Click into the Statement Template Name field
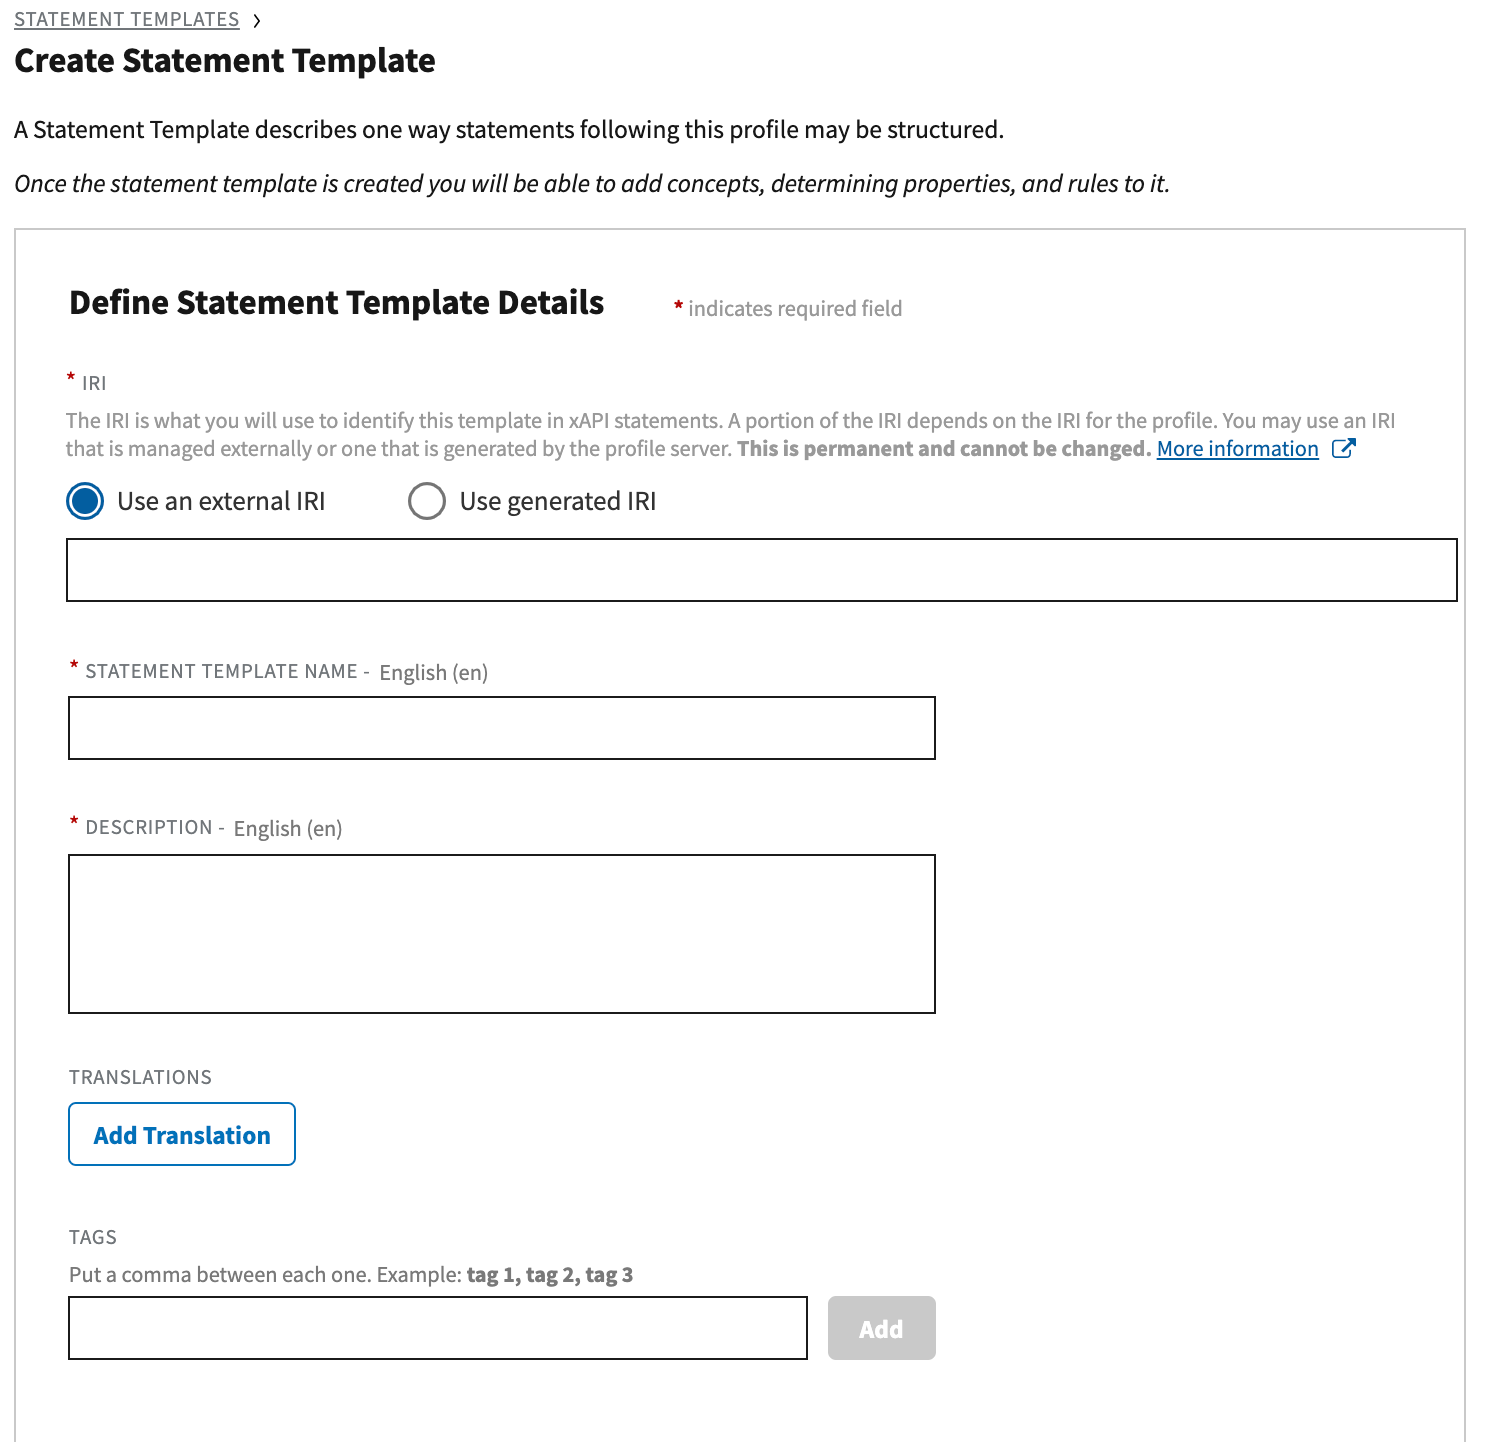This screenshot has width=1486, height=1442. tap(501, 728)
